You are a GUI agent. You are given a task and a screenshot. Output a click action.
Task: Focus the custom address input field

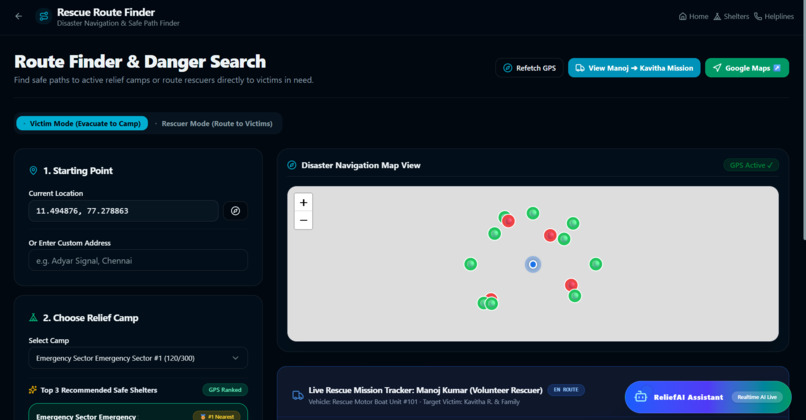pyautogui.click(x=138, y=261)
